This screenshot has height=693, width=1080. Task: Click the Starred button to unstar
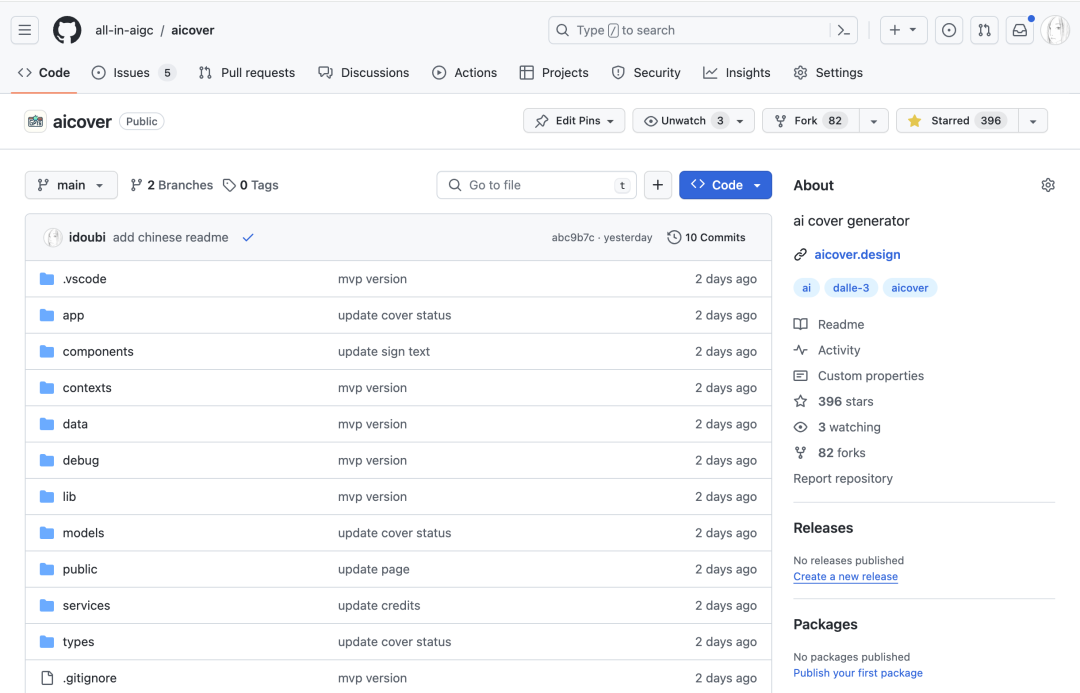click(957, 121)
